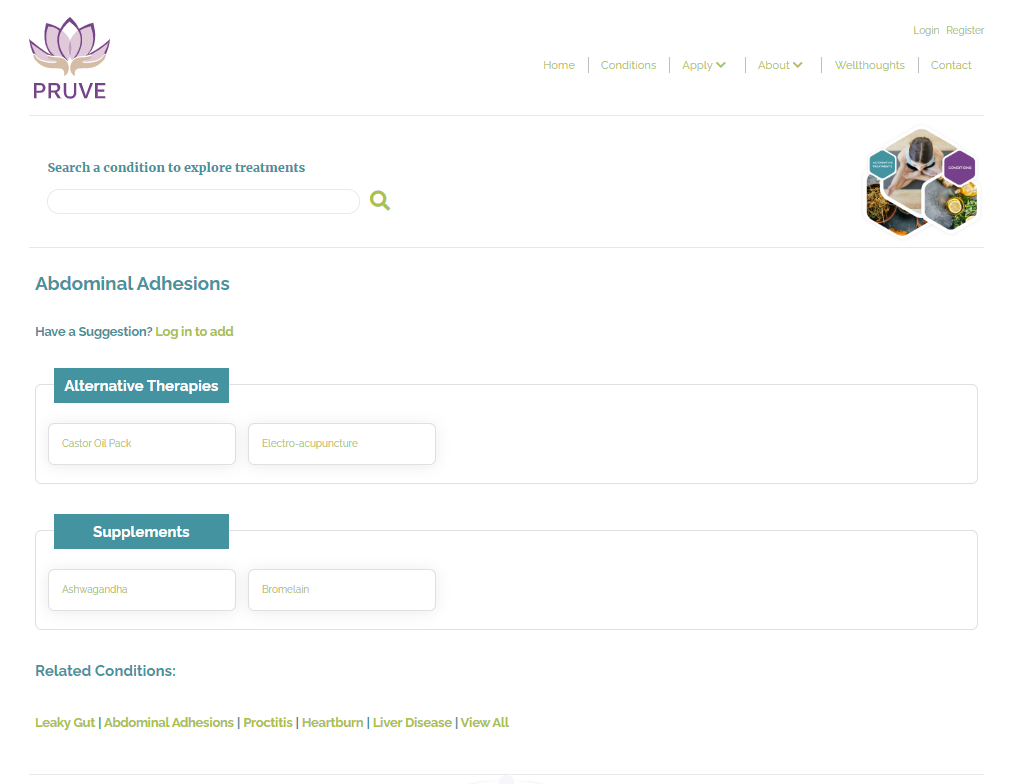The height and width of the screenshot is (784, 1027).
Task: Select the Bromelain supplement
Action: [x=341, y=589]
